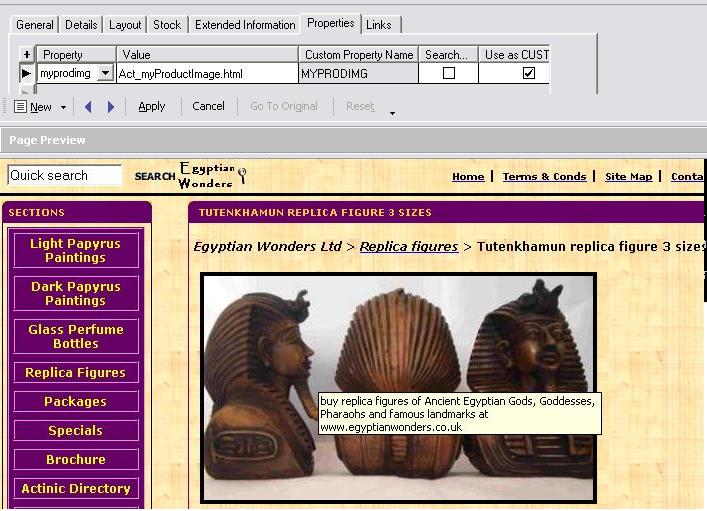This screenshot has width=707, height=511.
Task: Switch to the General tab
Action: 35,25
